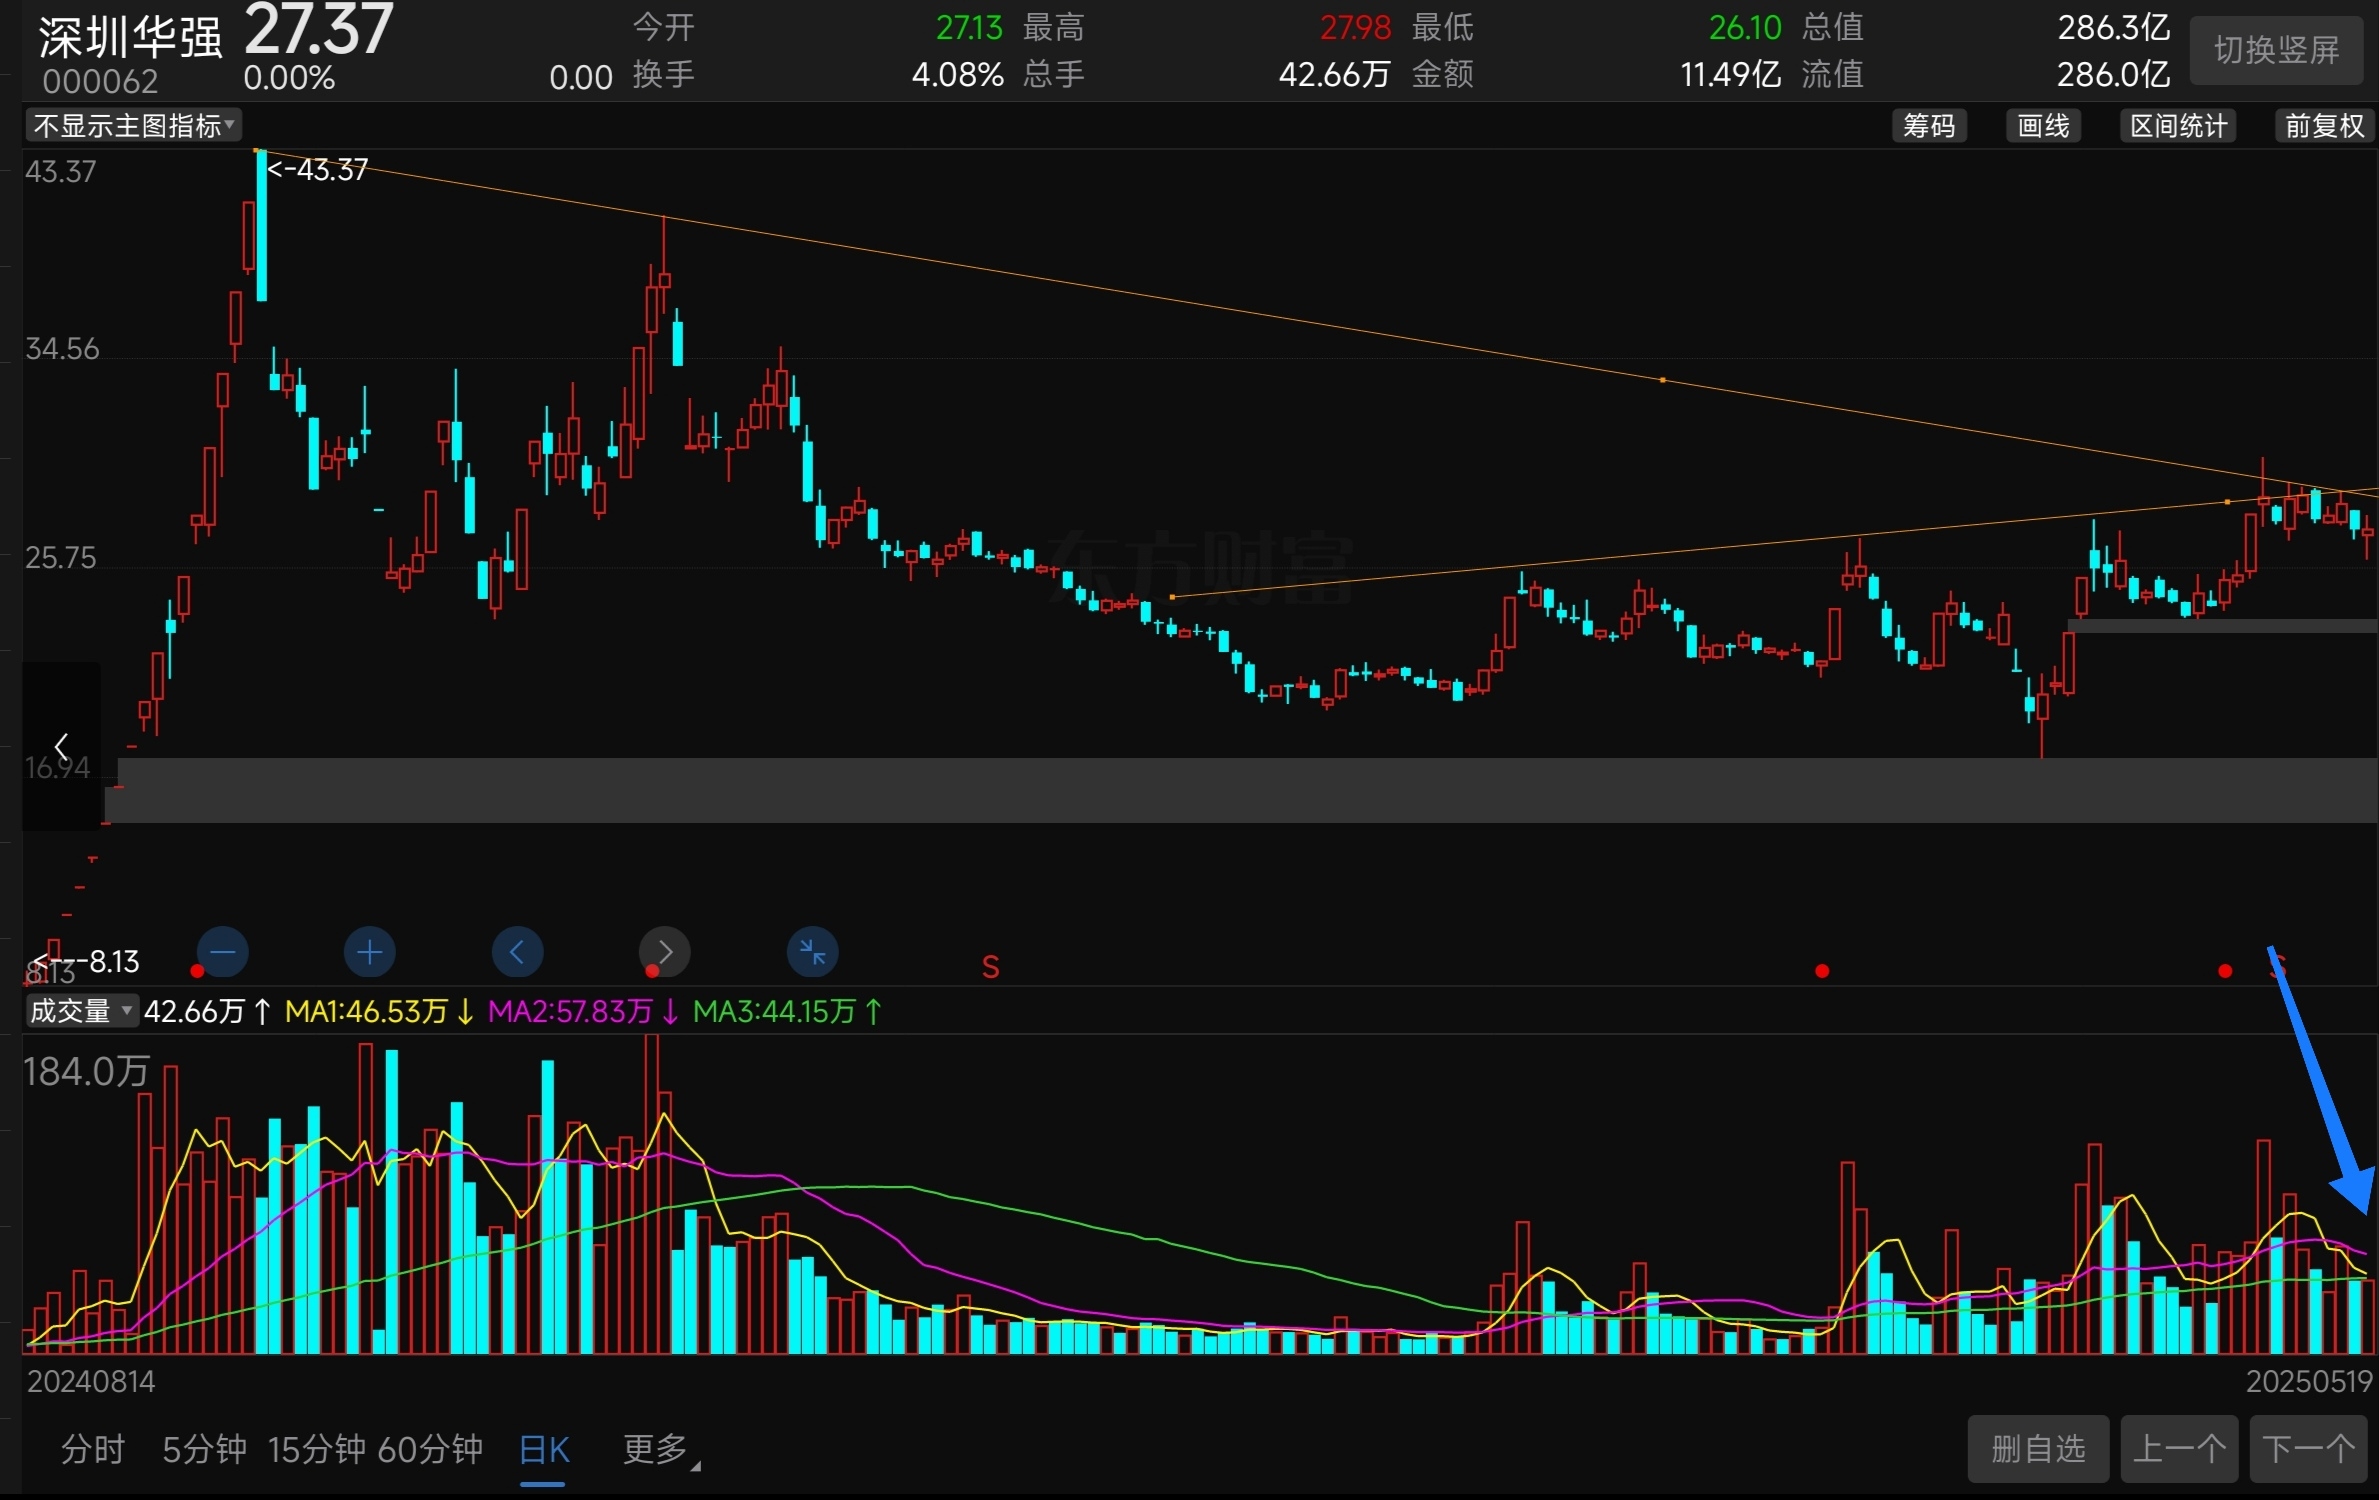Switch to 5分钟 chart tab
Screen dimensions: 2379x1500
pos(204,1449)
